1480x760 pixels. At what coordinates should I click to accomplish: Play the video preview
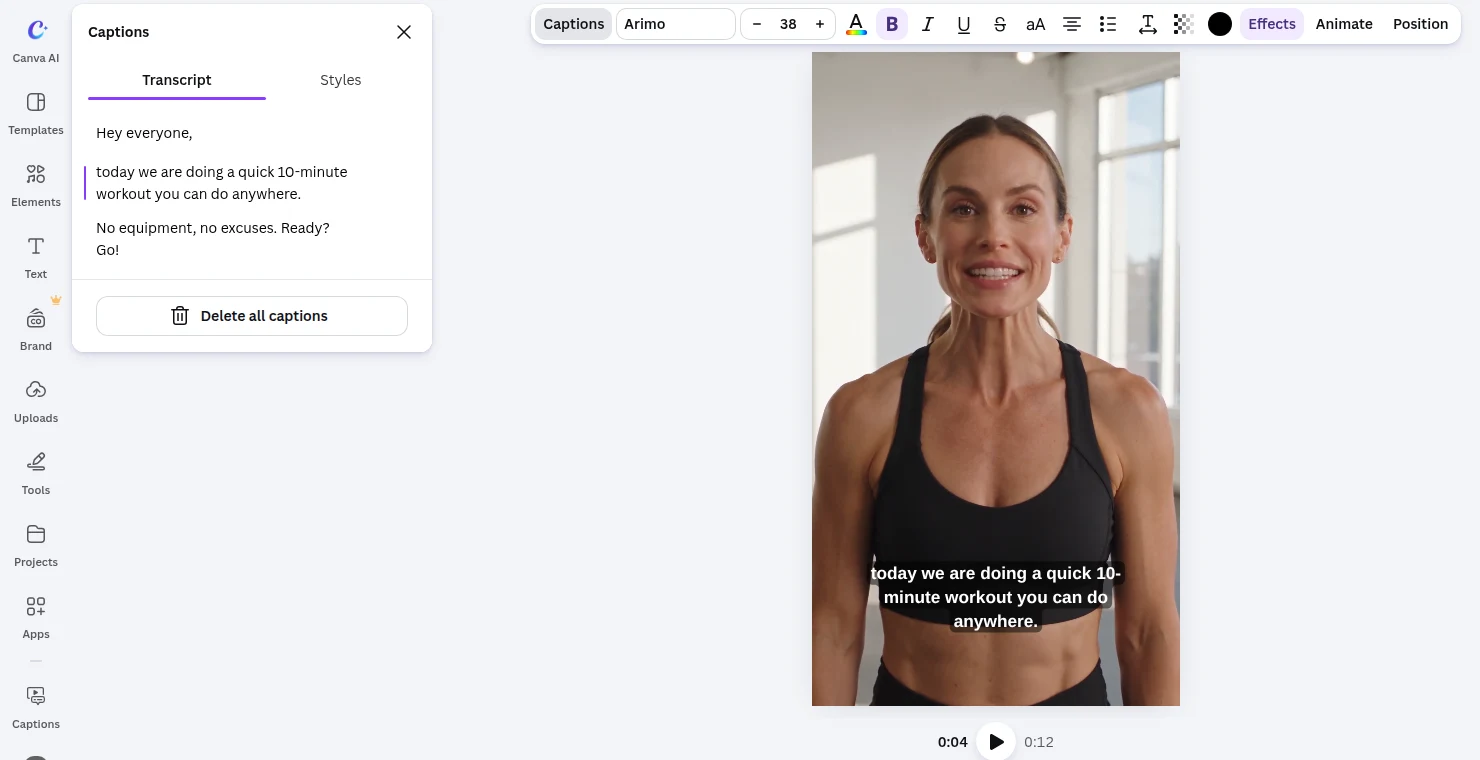(996, 742)
